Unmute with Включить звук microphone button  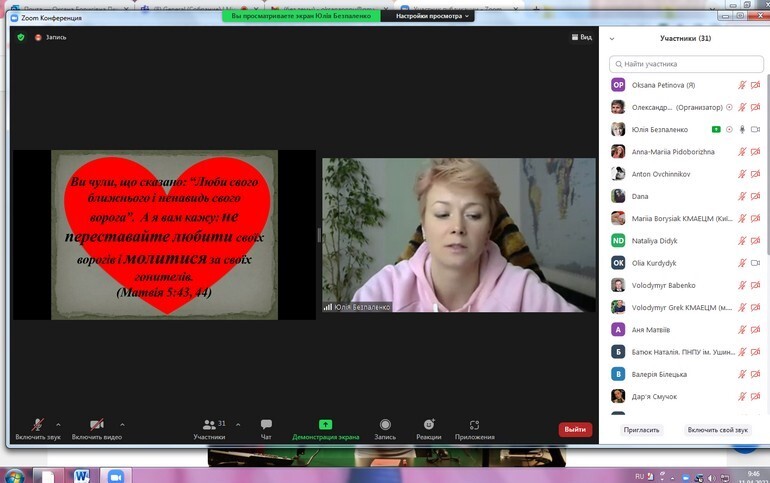(x=38, y=429)
